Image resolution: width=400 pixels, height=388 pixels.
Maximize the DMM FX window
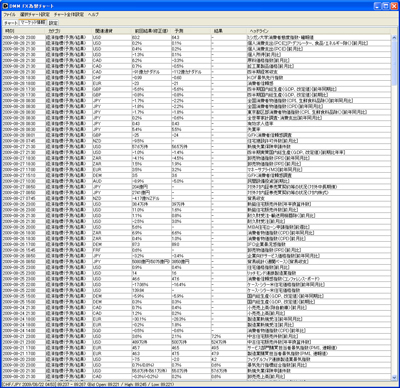(385, 6)
